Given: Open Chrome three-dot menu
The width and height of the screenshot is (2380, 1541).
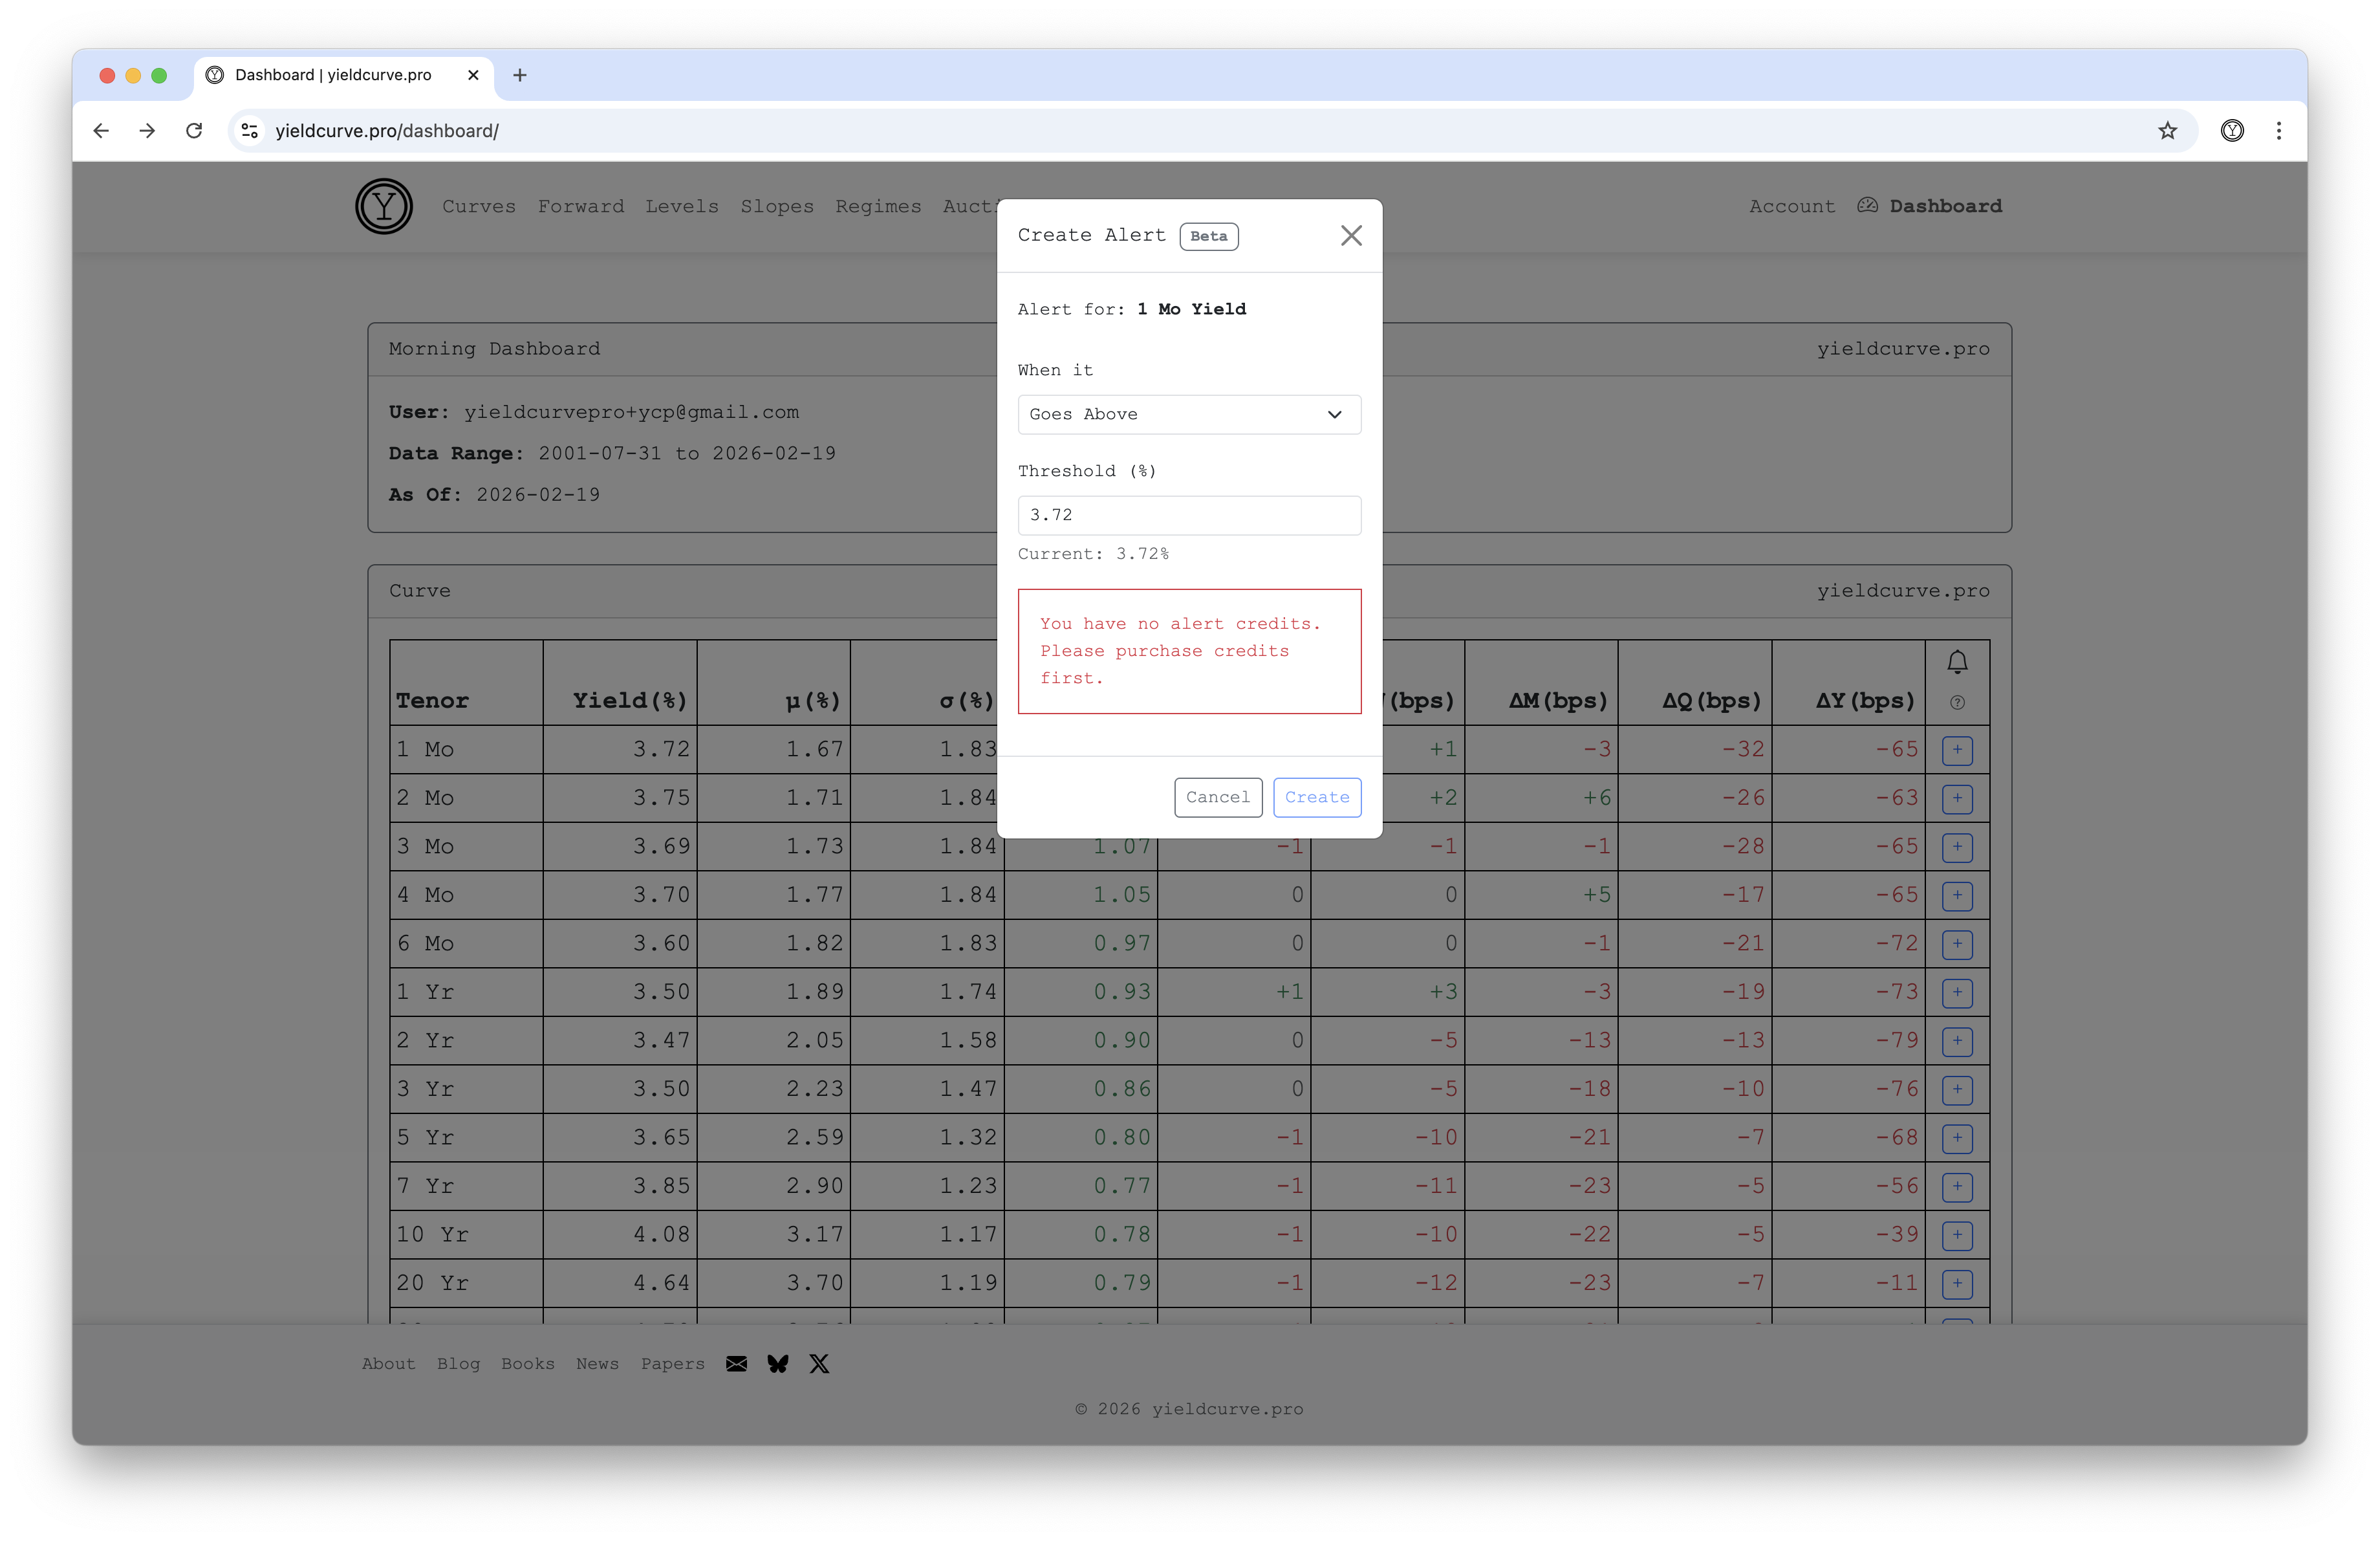Looking at the screenshot, I should (2279, 131).
